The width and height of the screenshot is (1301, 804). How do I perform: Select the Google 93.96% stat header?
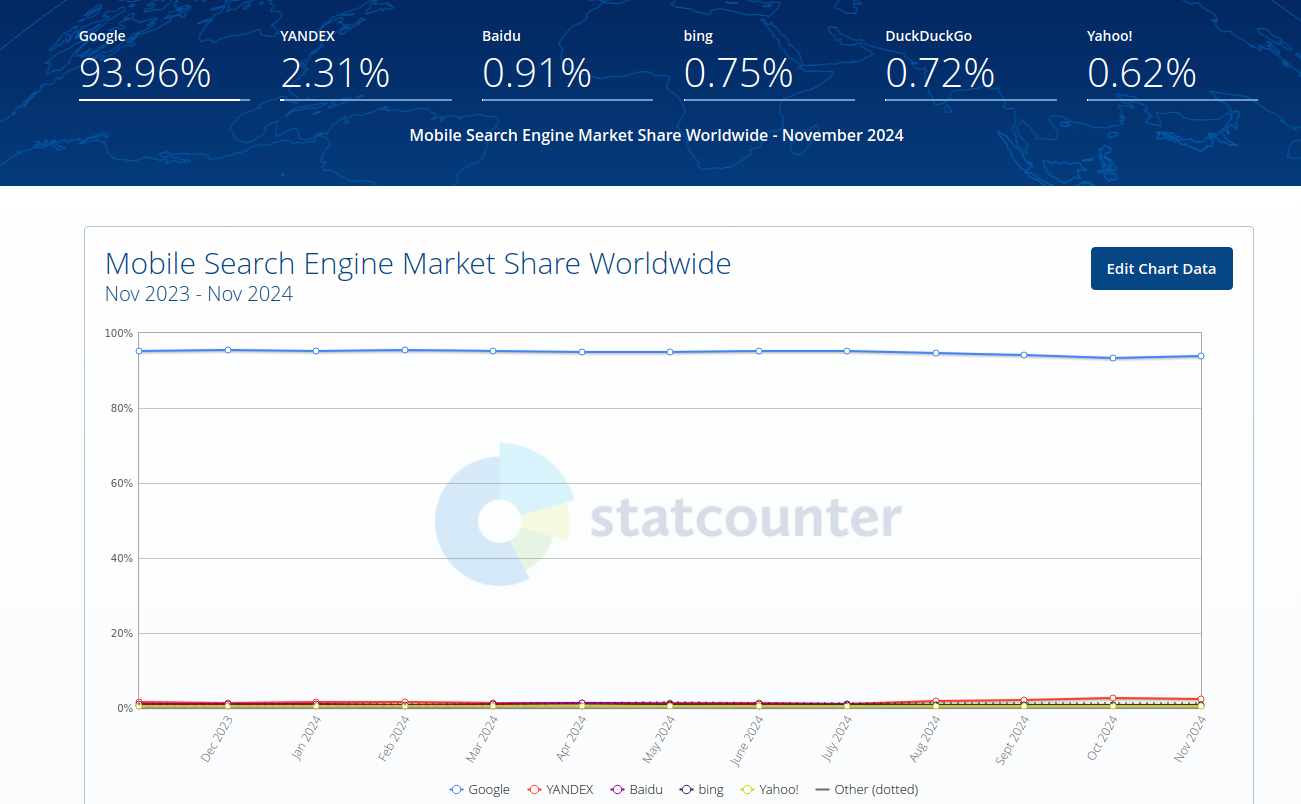tap(165, 63)
